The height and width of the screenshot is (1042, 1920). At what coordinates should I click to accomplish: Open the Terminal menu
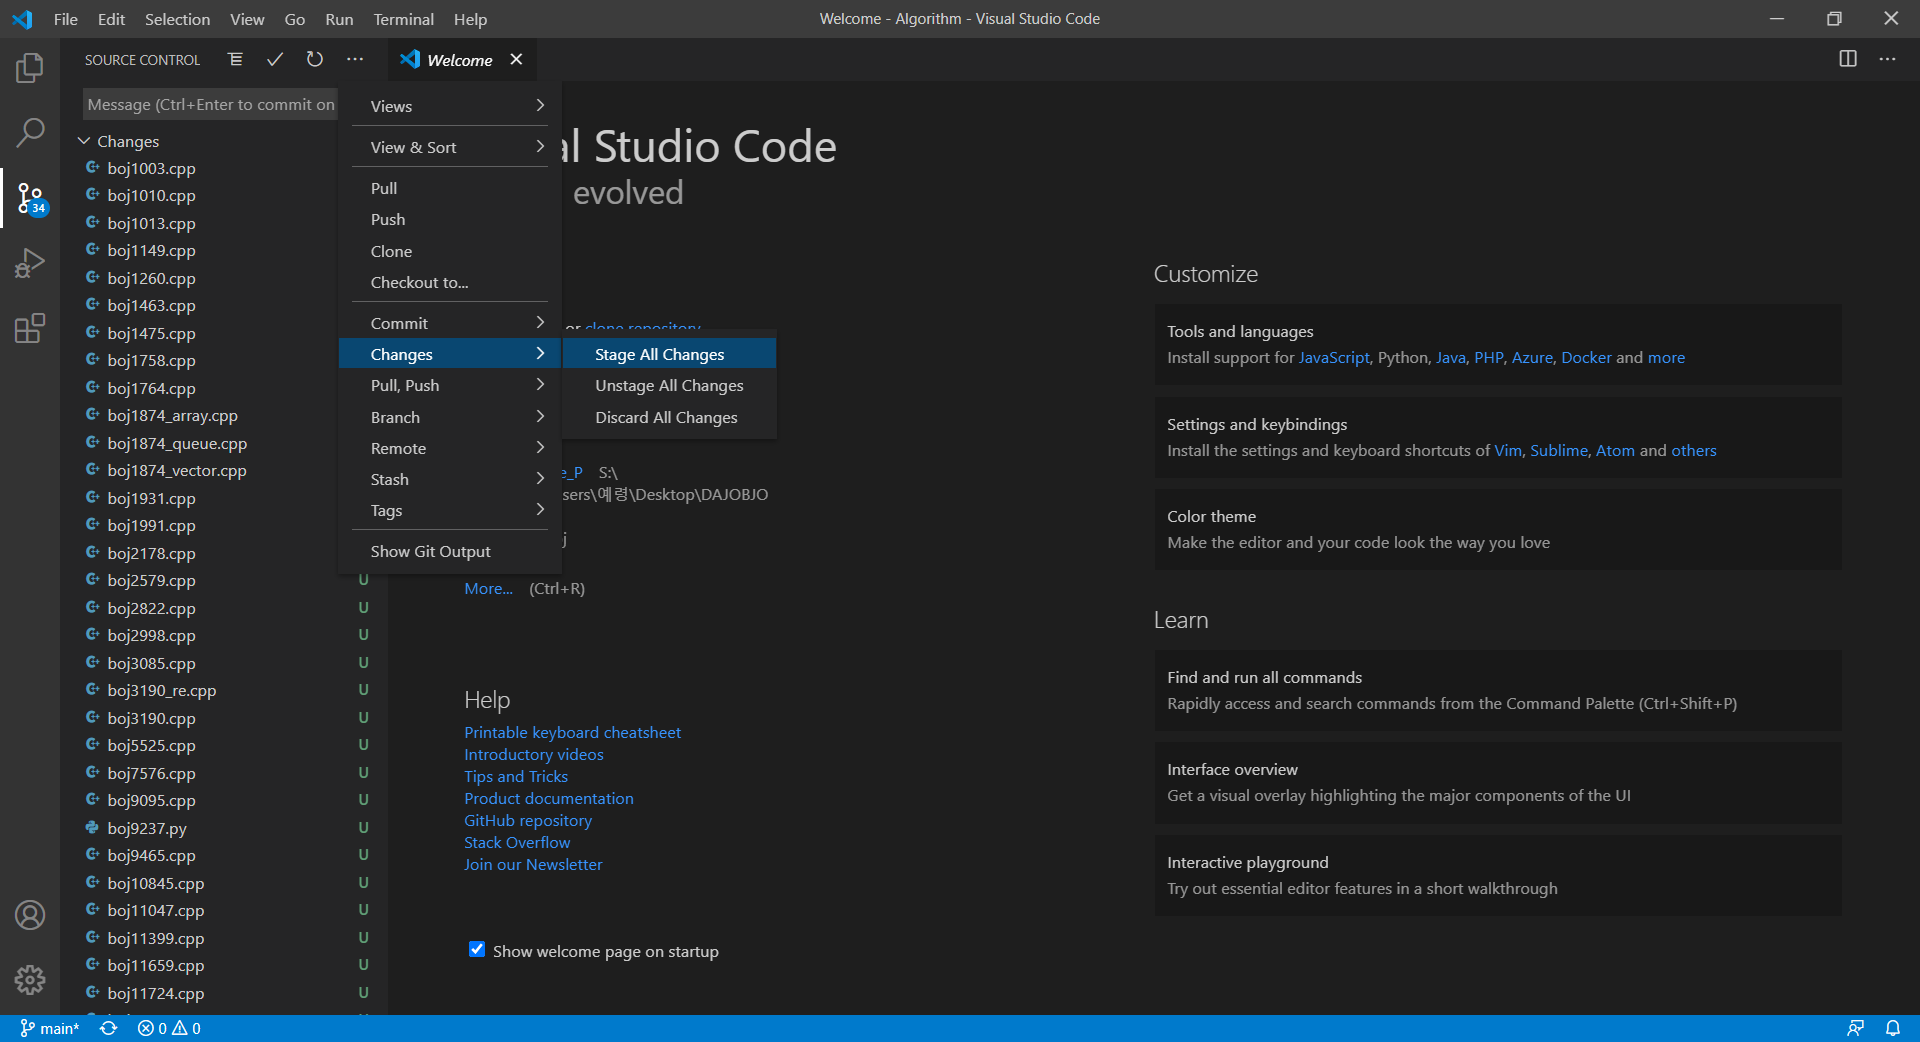pyautogui.click(x=403, y=19)
